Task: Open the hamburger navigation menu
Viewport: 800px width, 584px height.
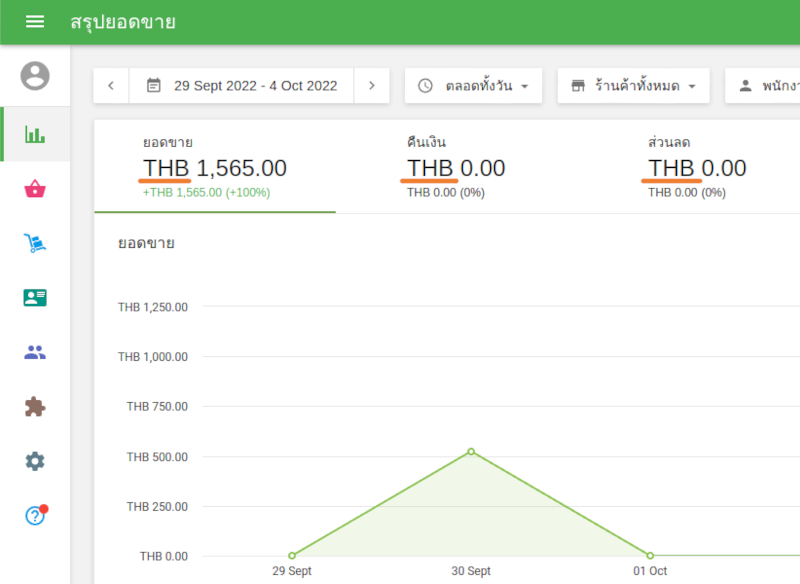Action: pyautogui.click(x=35, y=22)
